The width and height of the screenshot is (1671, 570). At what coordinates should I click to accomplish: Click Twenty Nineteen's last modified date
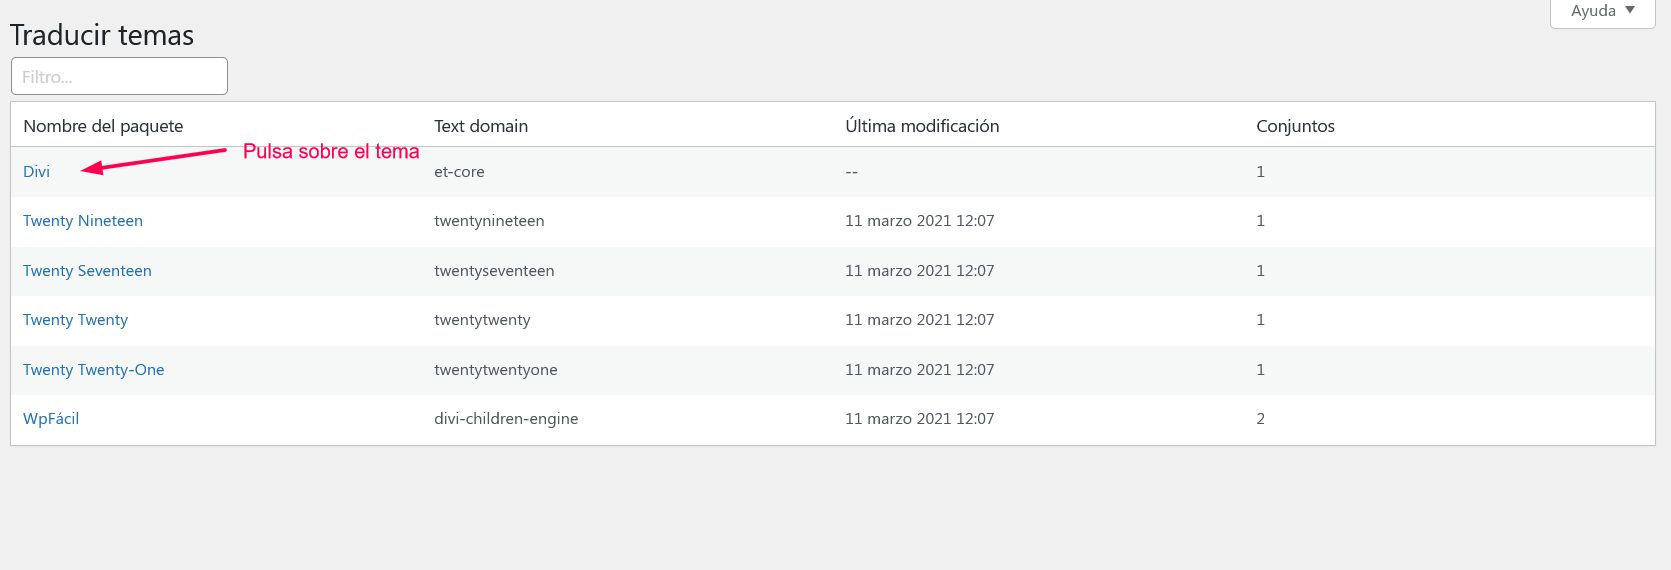click(x=920, y=221)
